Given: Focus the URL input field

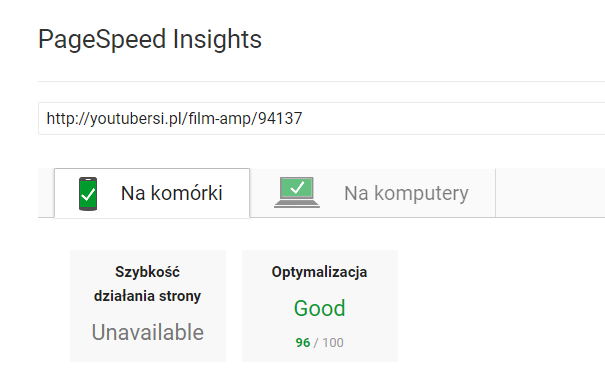Looking at the screenshot, I should [x=321, y=119].
